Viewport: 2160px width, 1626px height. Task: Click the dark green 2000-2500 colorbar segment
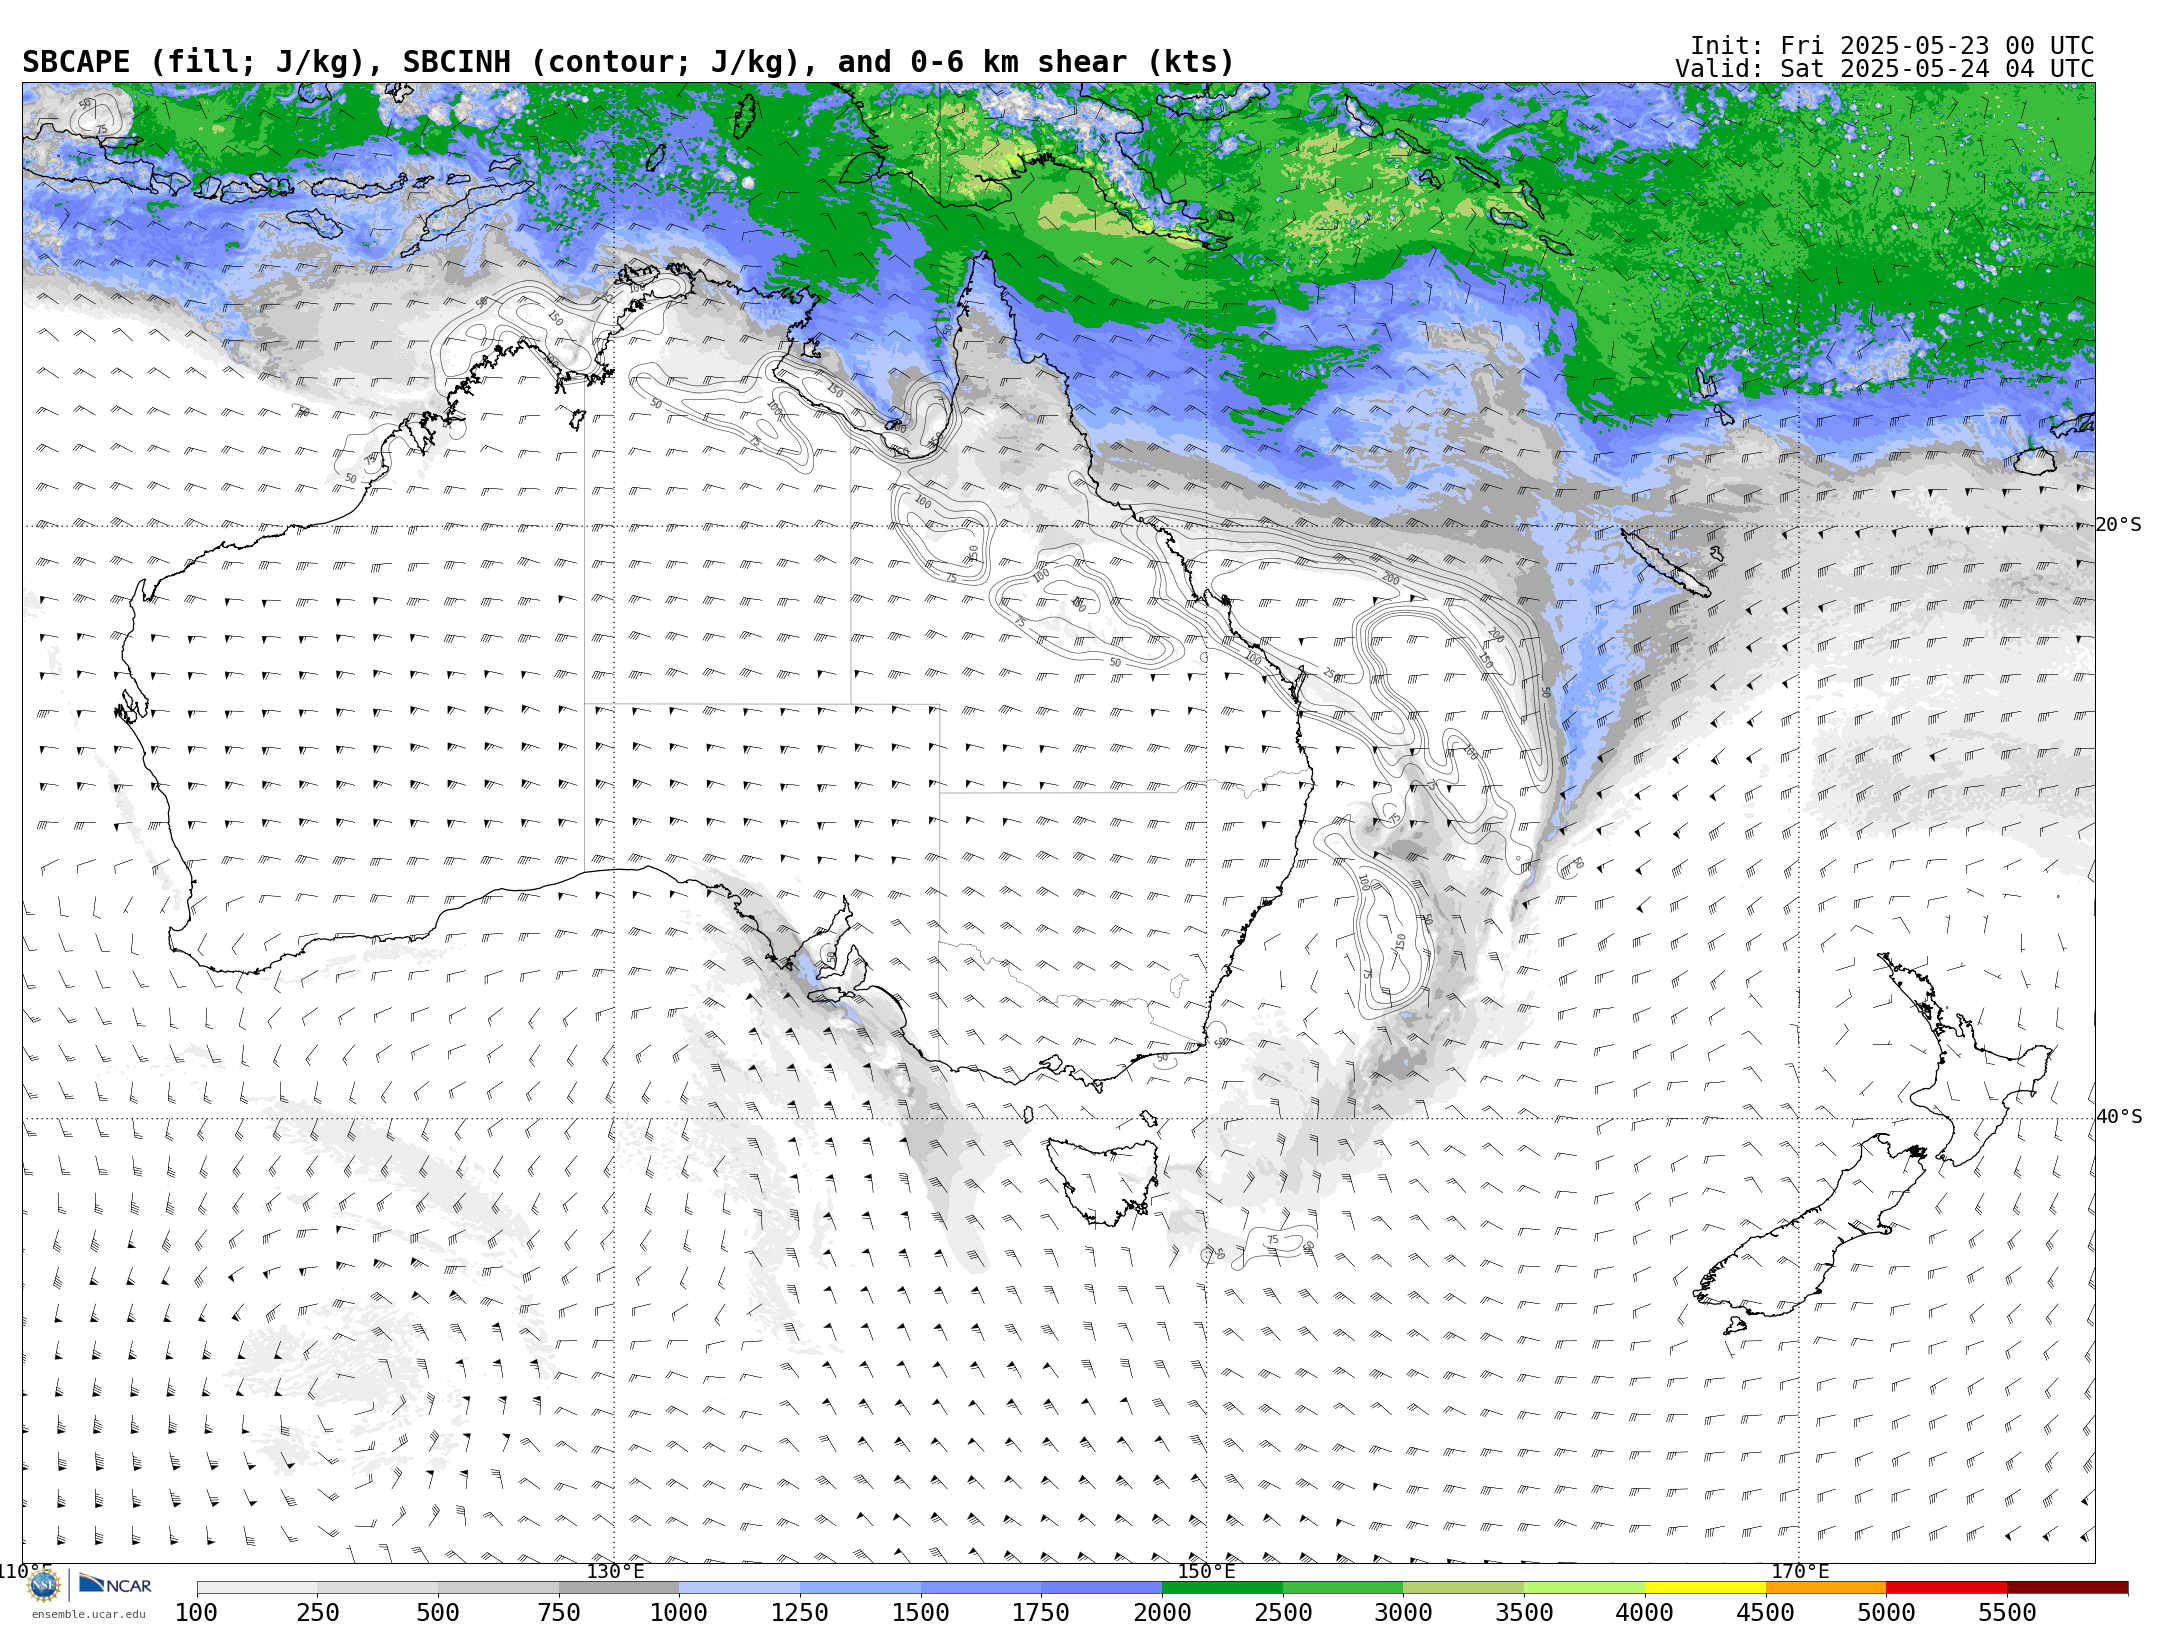[1222, 1588]
